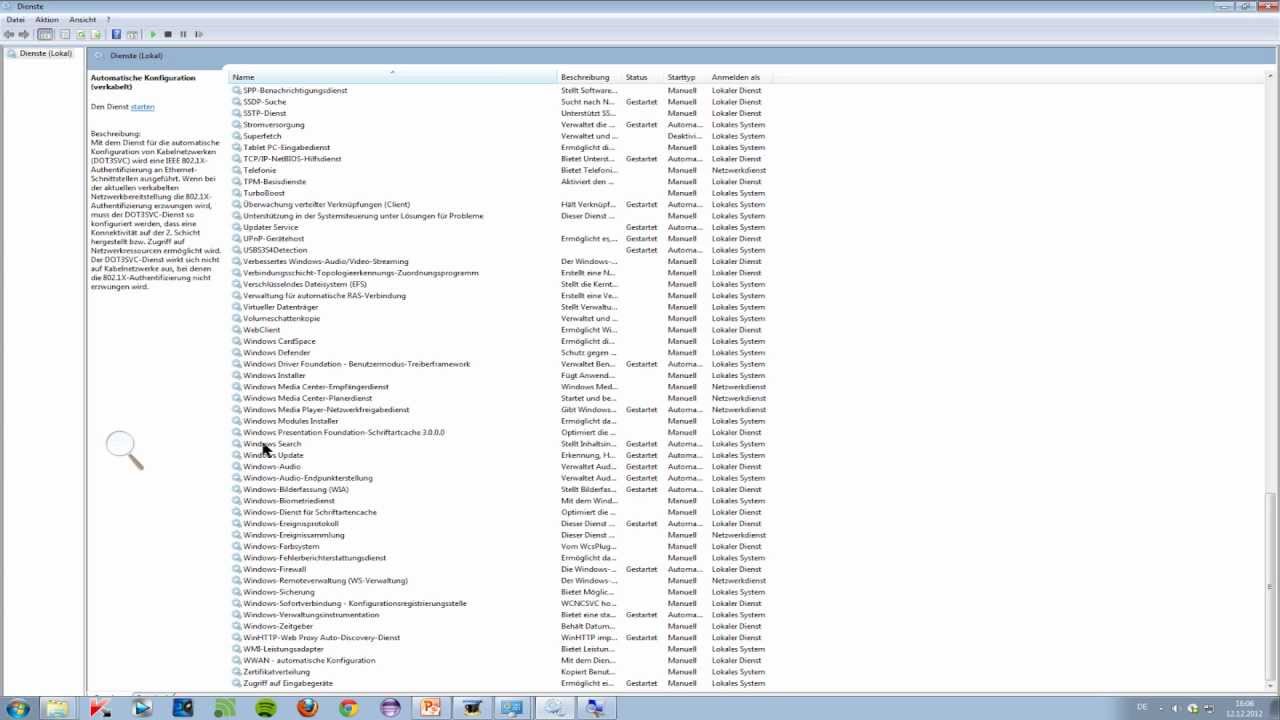Select the 'Zugriff auf Eingabegeräte' row
This screenshot has height=720, width=1280.
[503, 683]
